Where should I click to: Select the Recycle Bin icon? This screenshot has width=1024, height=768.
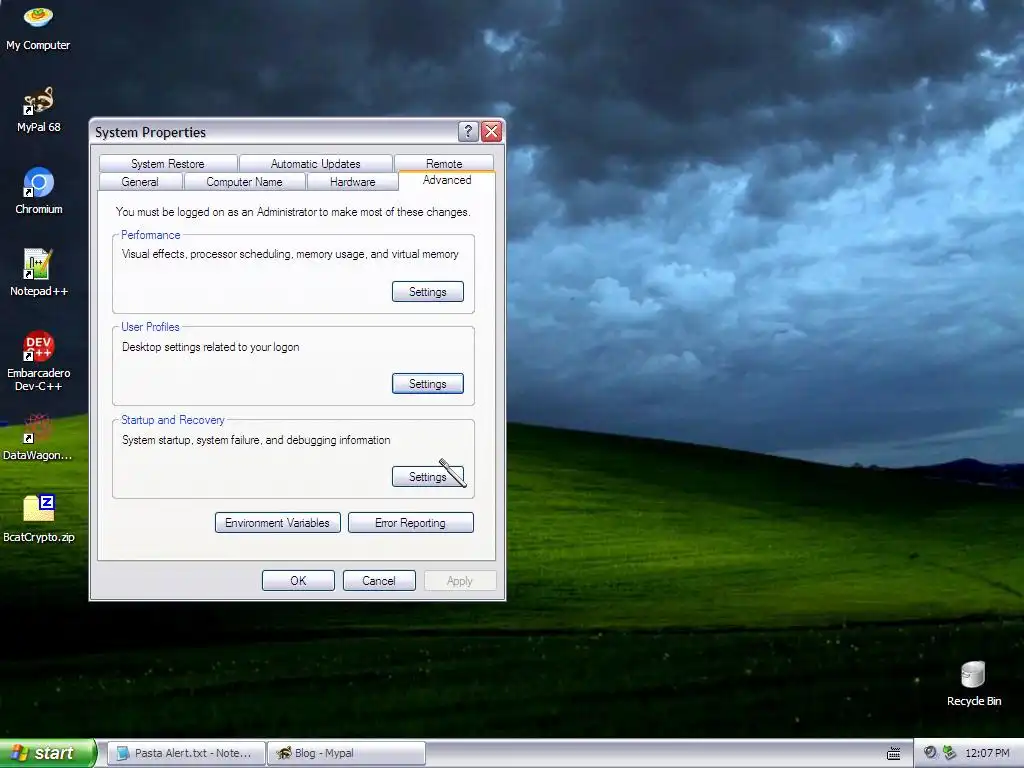(x=973, y=684)
